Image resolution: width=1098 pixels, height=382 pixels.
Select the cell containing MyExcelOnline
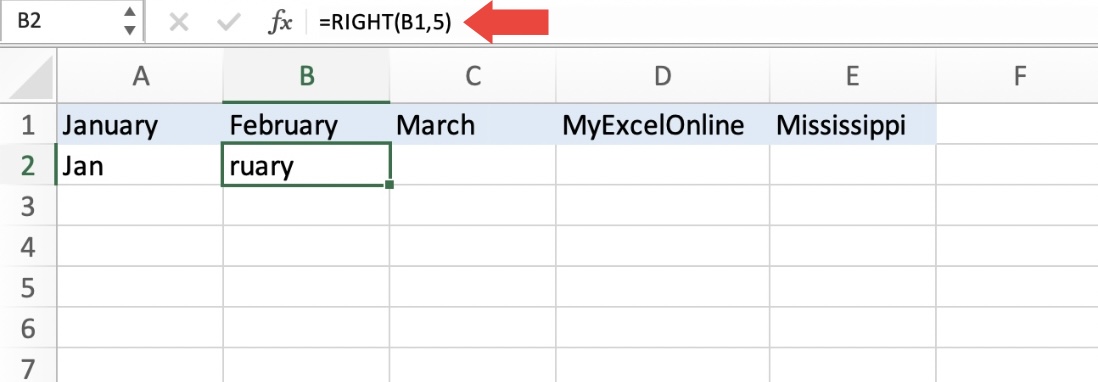click(x=662, y=125)
